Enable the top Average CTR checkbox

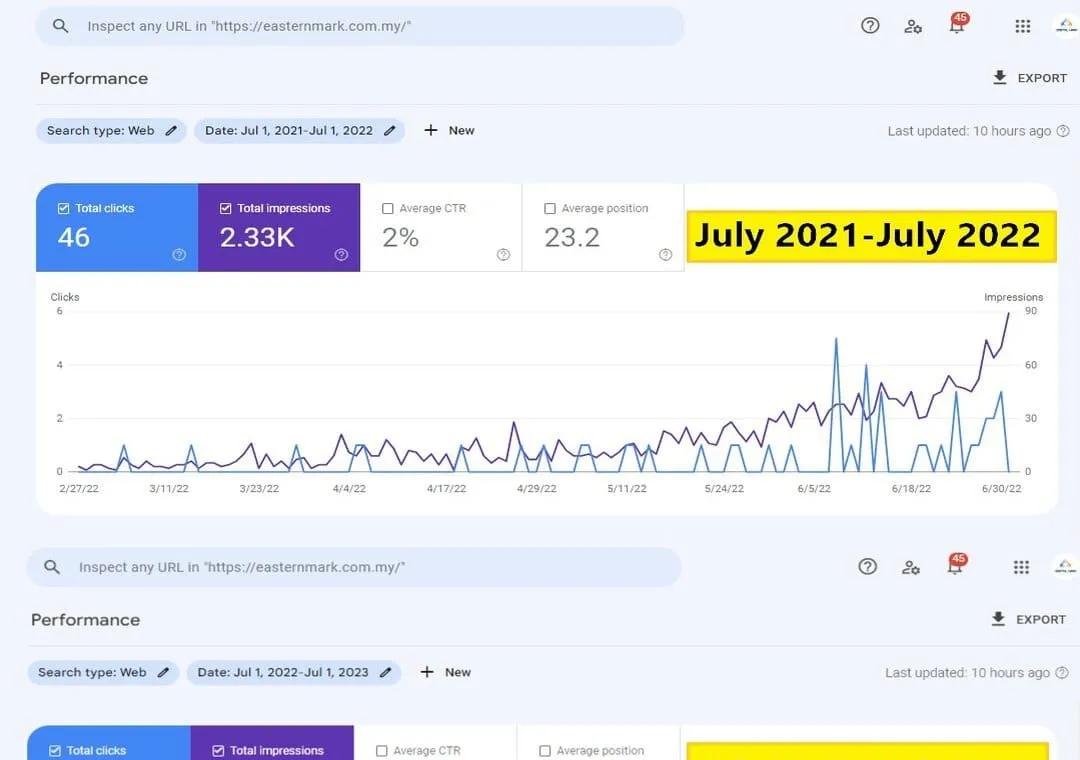coord(388,208)
